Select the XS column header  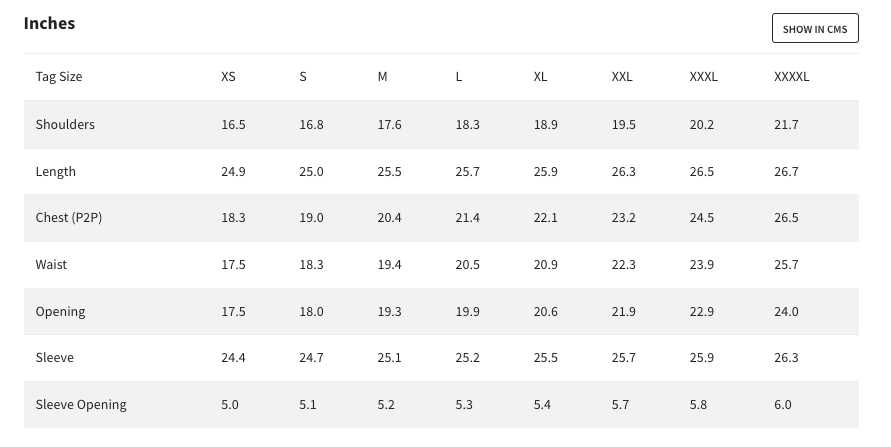click(228, 77)
